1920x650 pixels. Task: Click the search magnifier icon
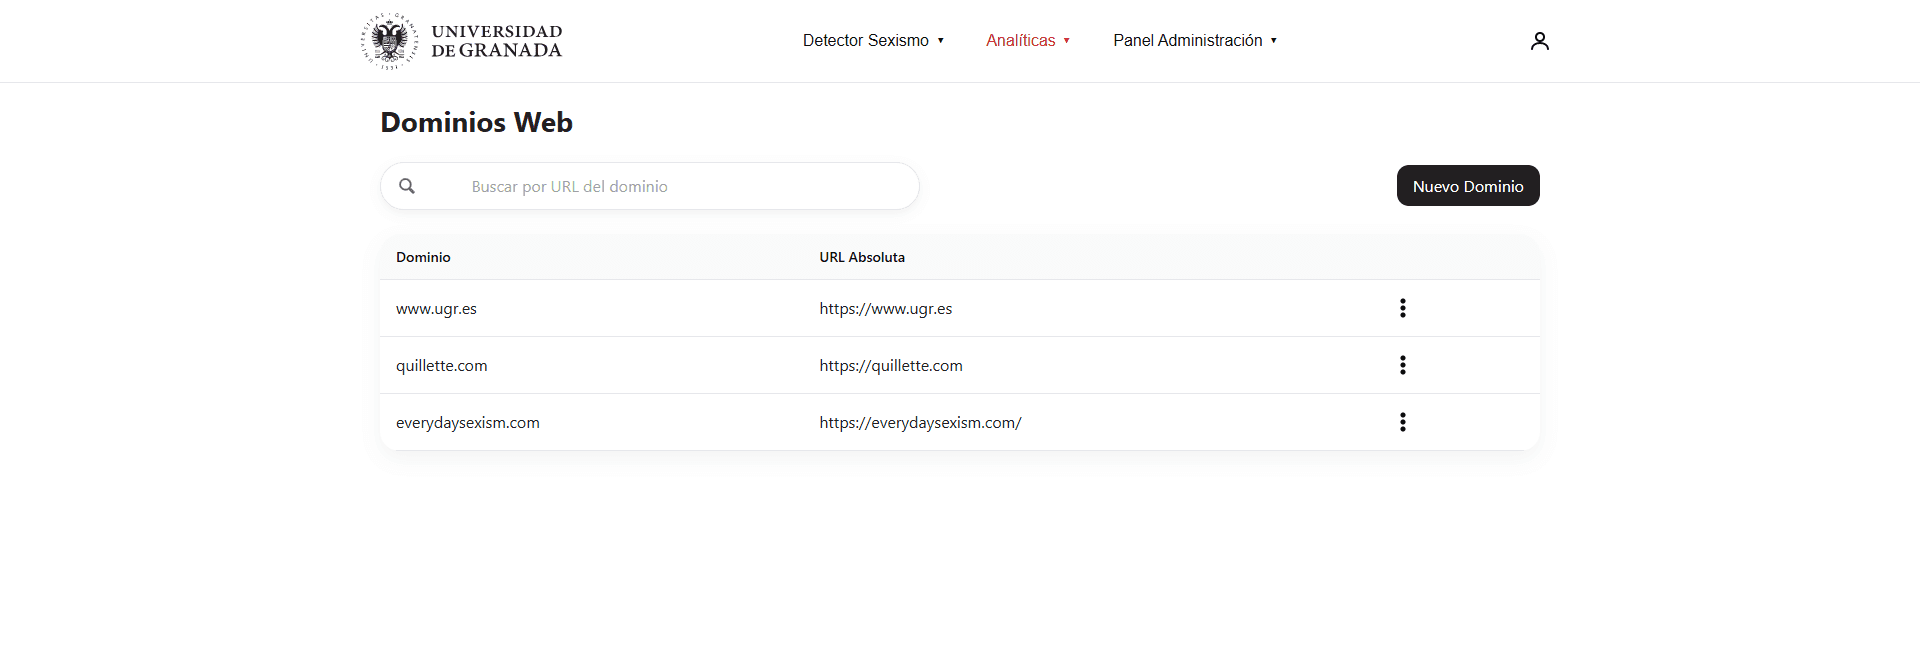[x=407, y=186]
